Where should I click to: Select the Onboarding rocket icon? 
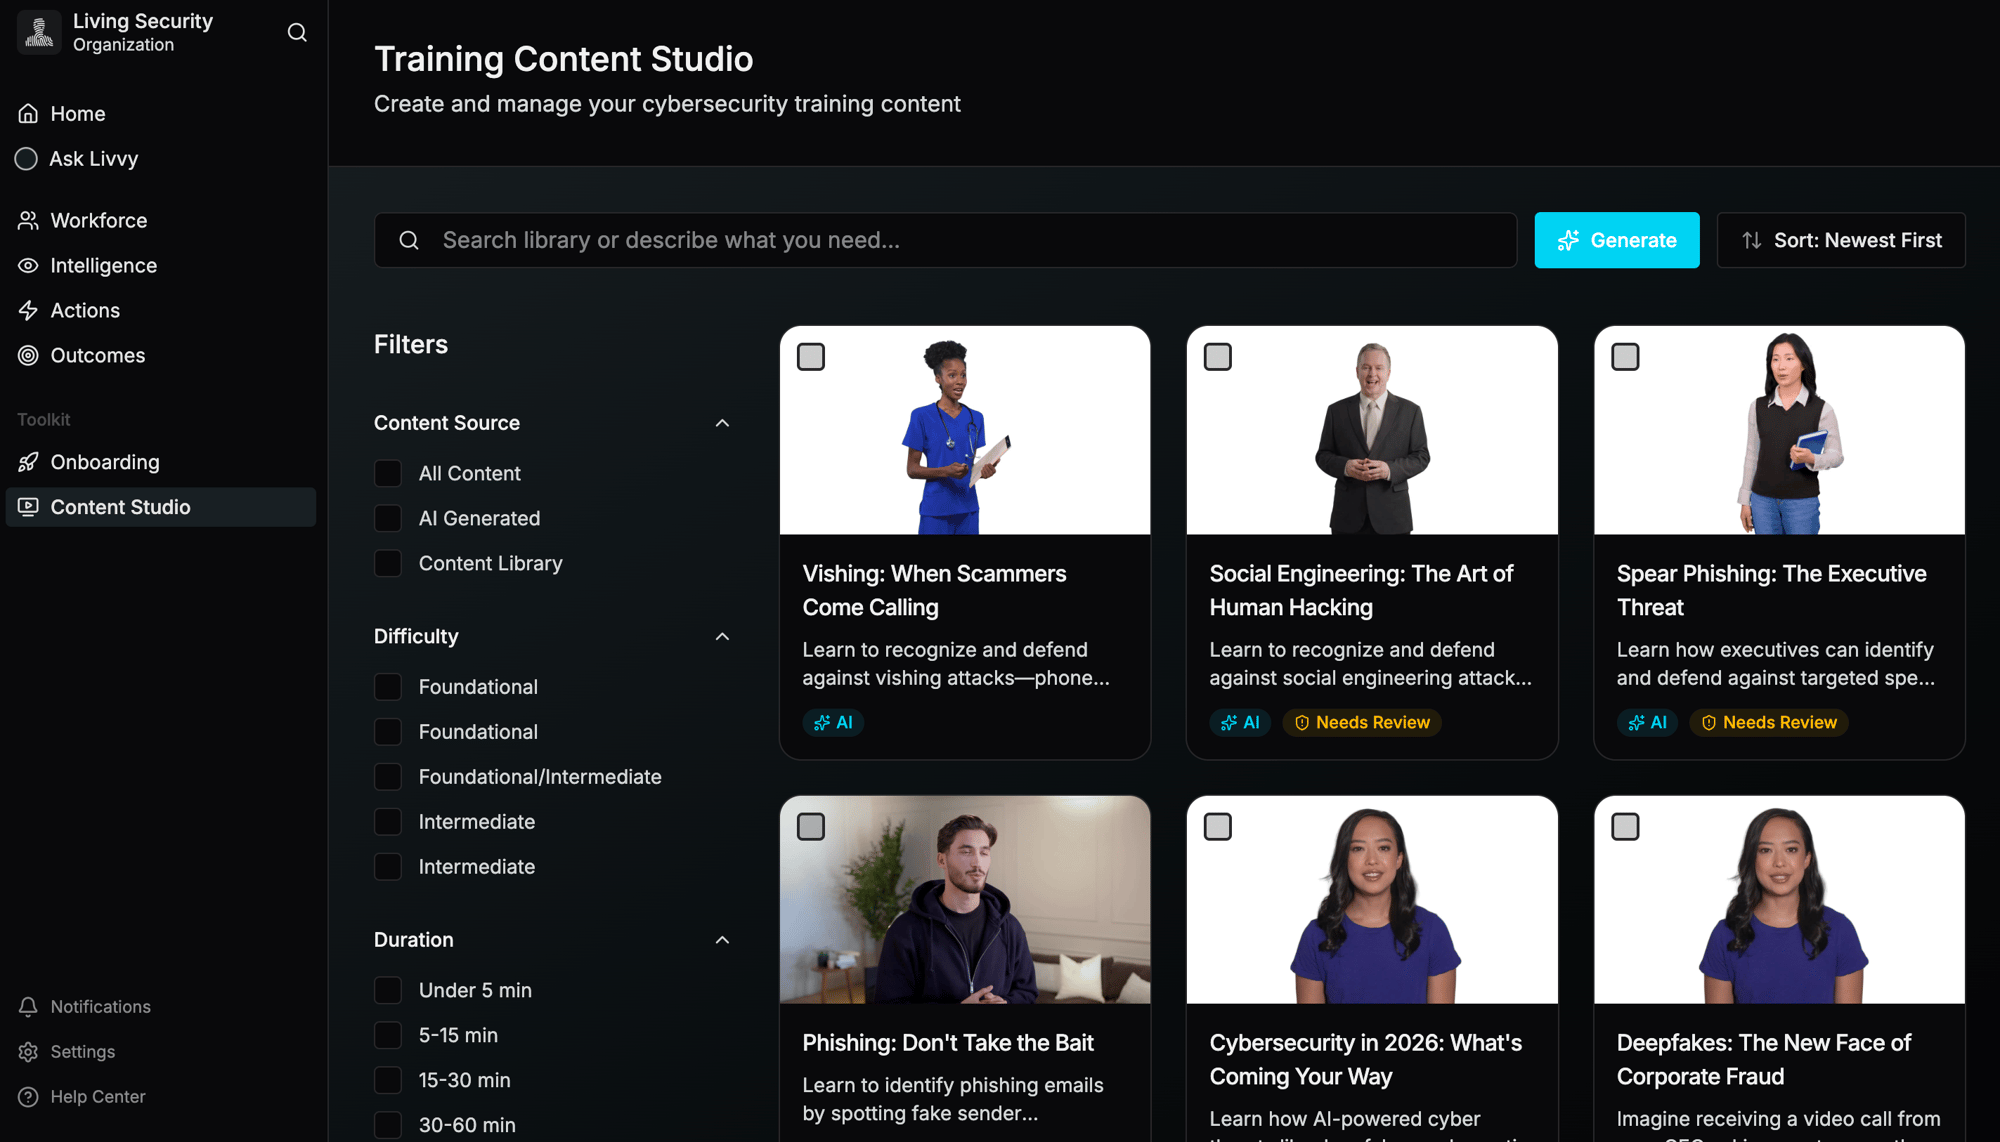click(x=28, y=462)
